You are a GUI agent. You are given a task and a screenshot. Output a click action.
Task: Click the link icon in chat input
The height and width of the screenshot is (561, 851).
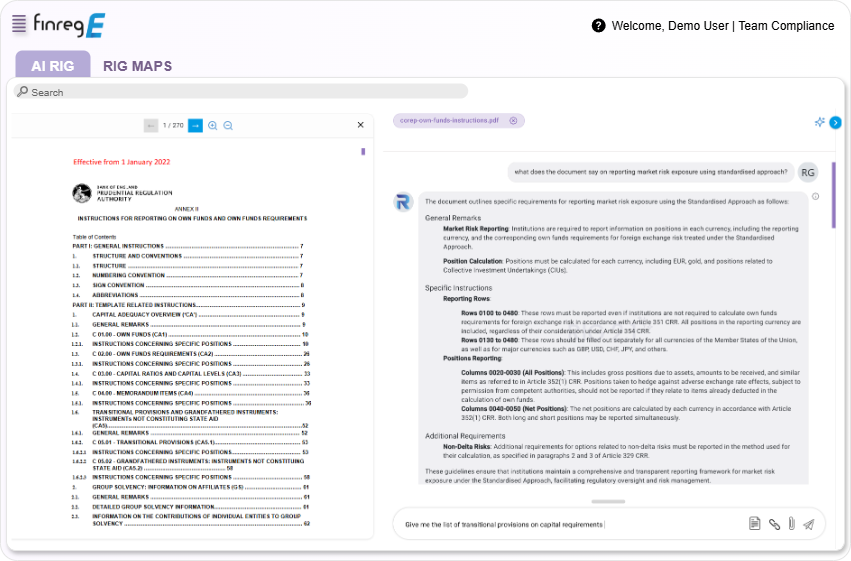[773, 524]
